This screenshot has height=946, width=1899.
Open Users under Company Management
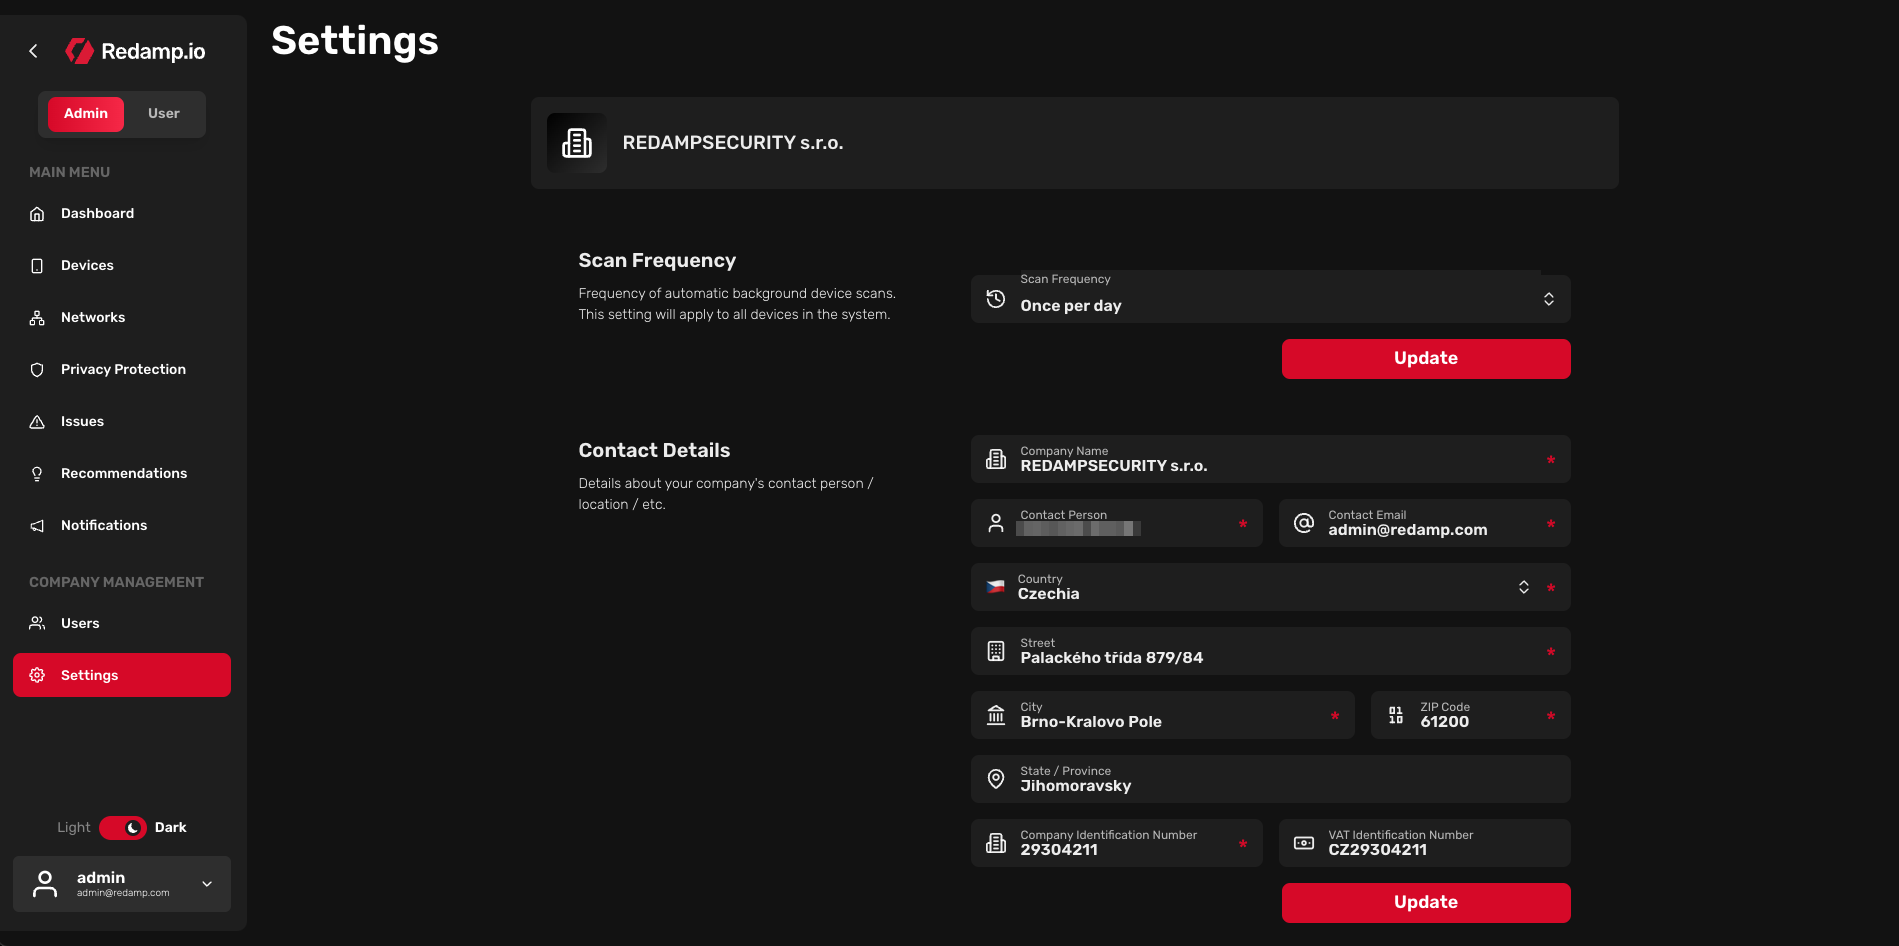pos(122,623)
